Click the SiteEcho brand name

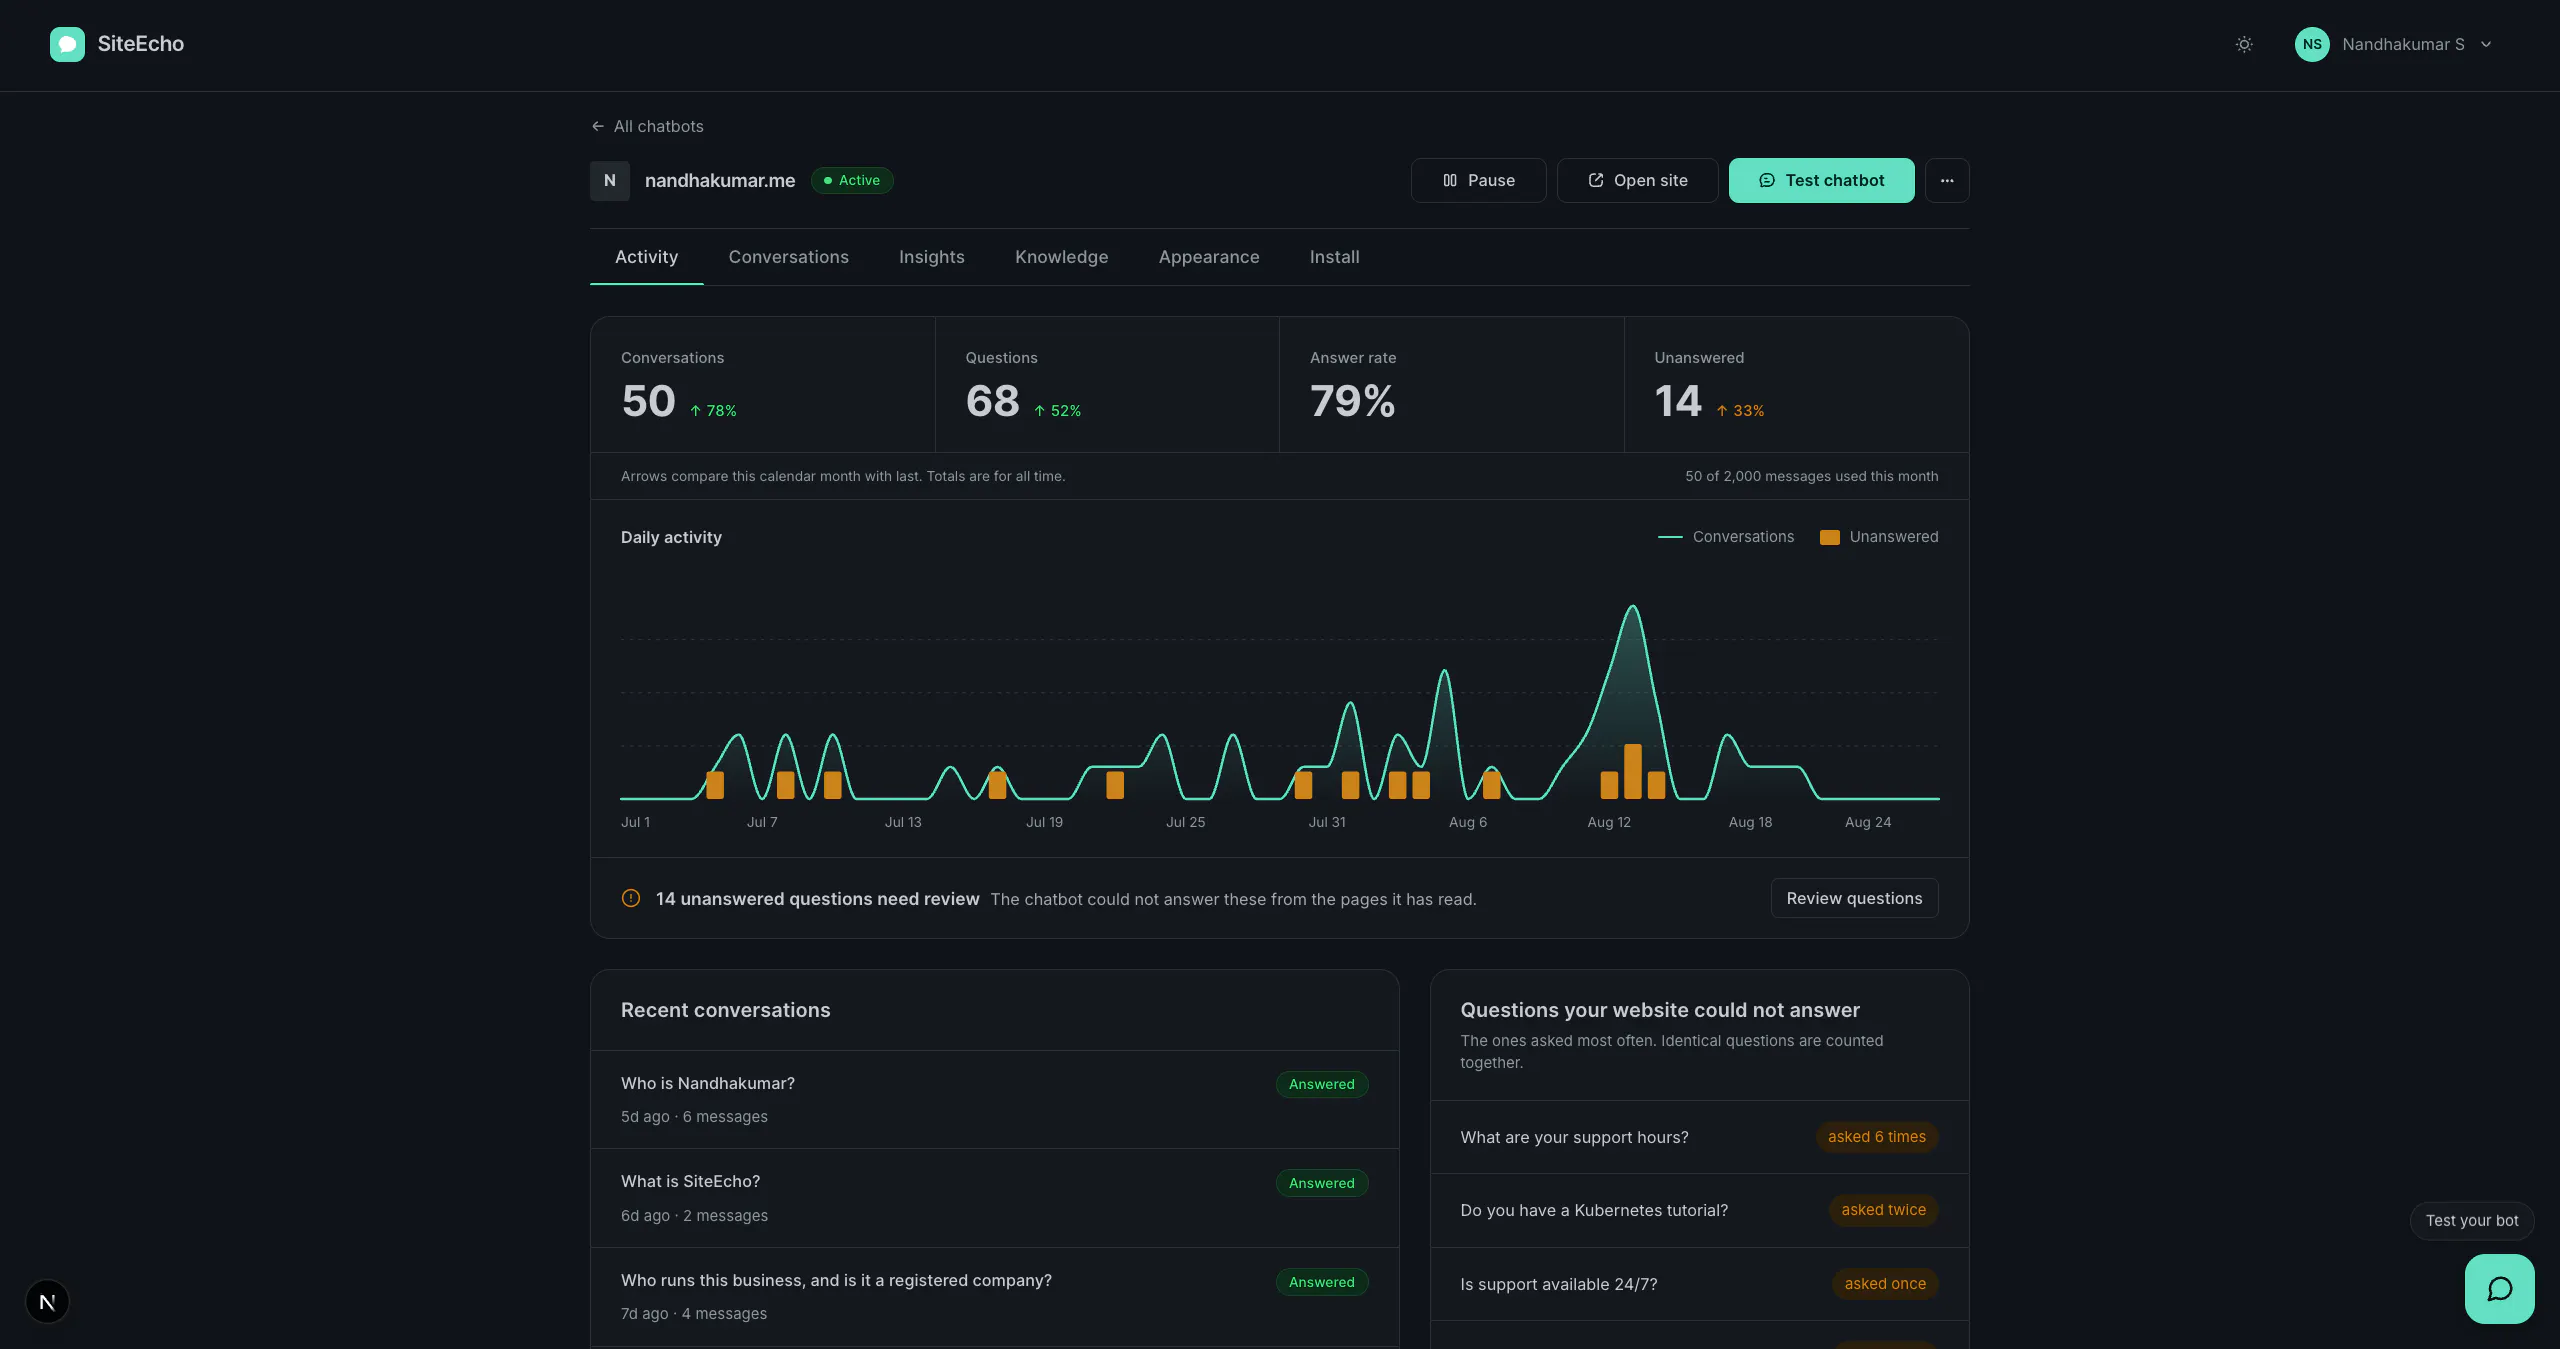(140, 44)
